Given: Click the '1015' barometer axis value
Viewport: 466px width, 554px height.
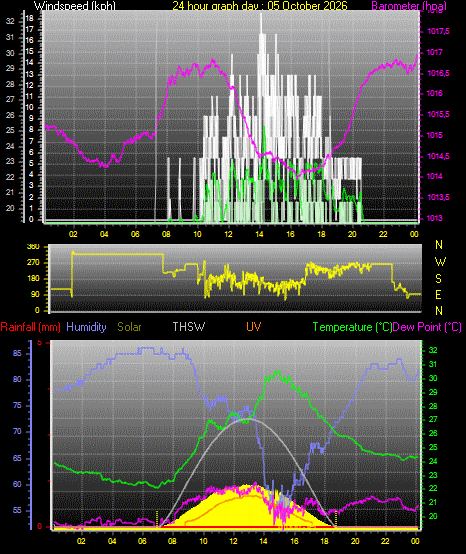Looking at the screenshot, I should click(x=435, y=136).
